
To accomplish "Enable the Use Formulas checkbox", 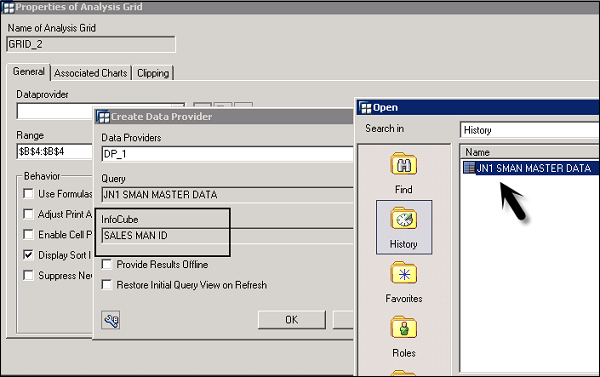I will [28, 194].
